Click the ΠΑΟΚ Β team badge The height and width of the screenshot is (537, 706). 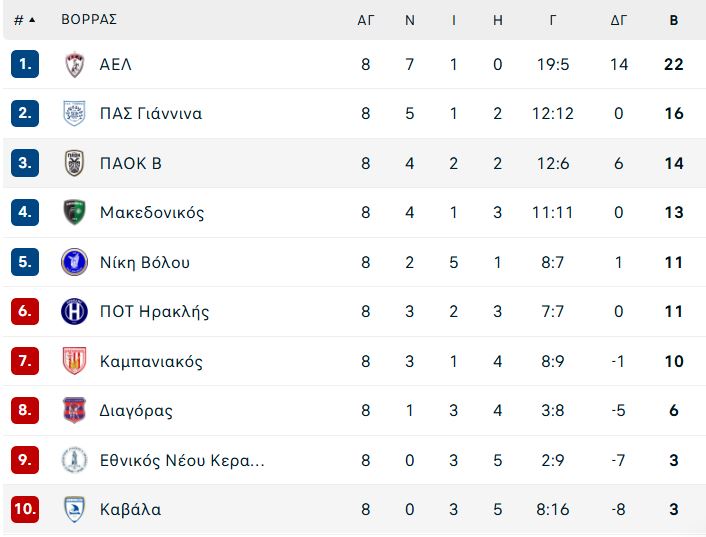[x=74, y=163]
